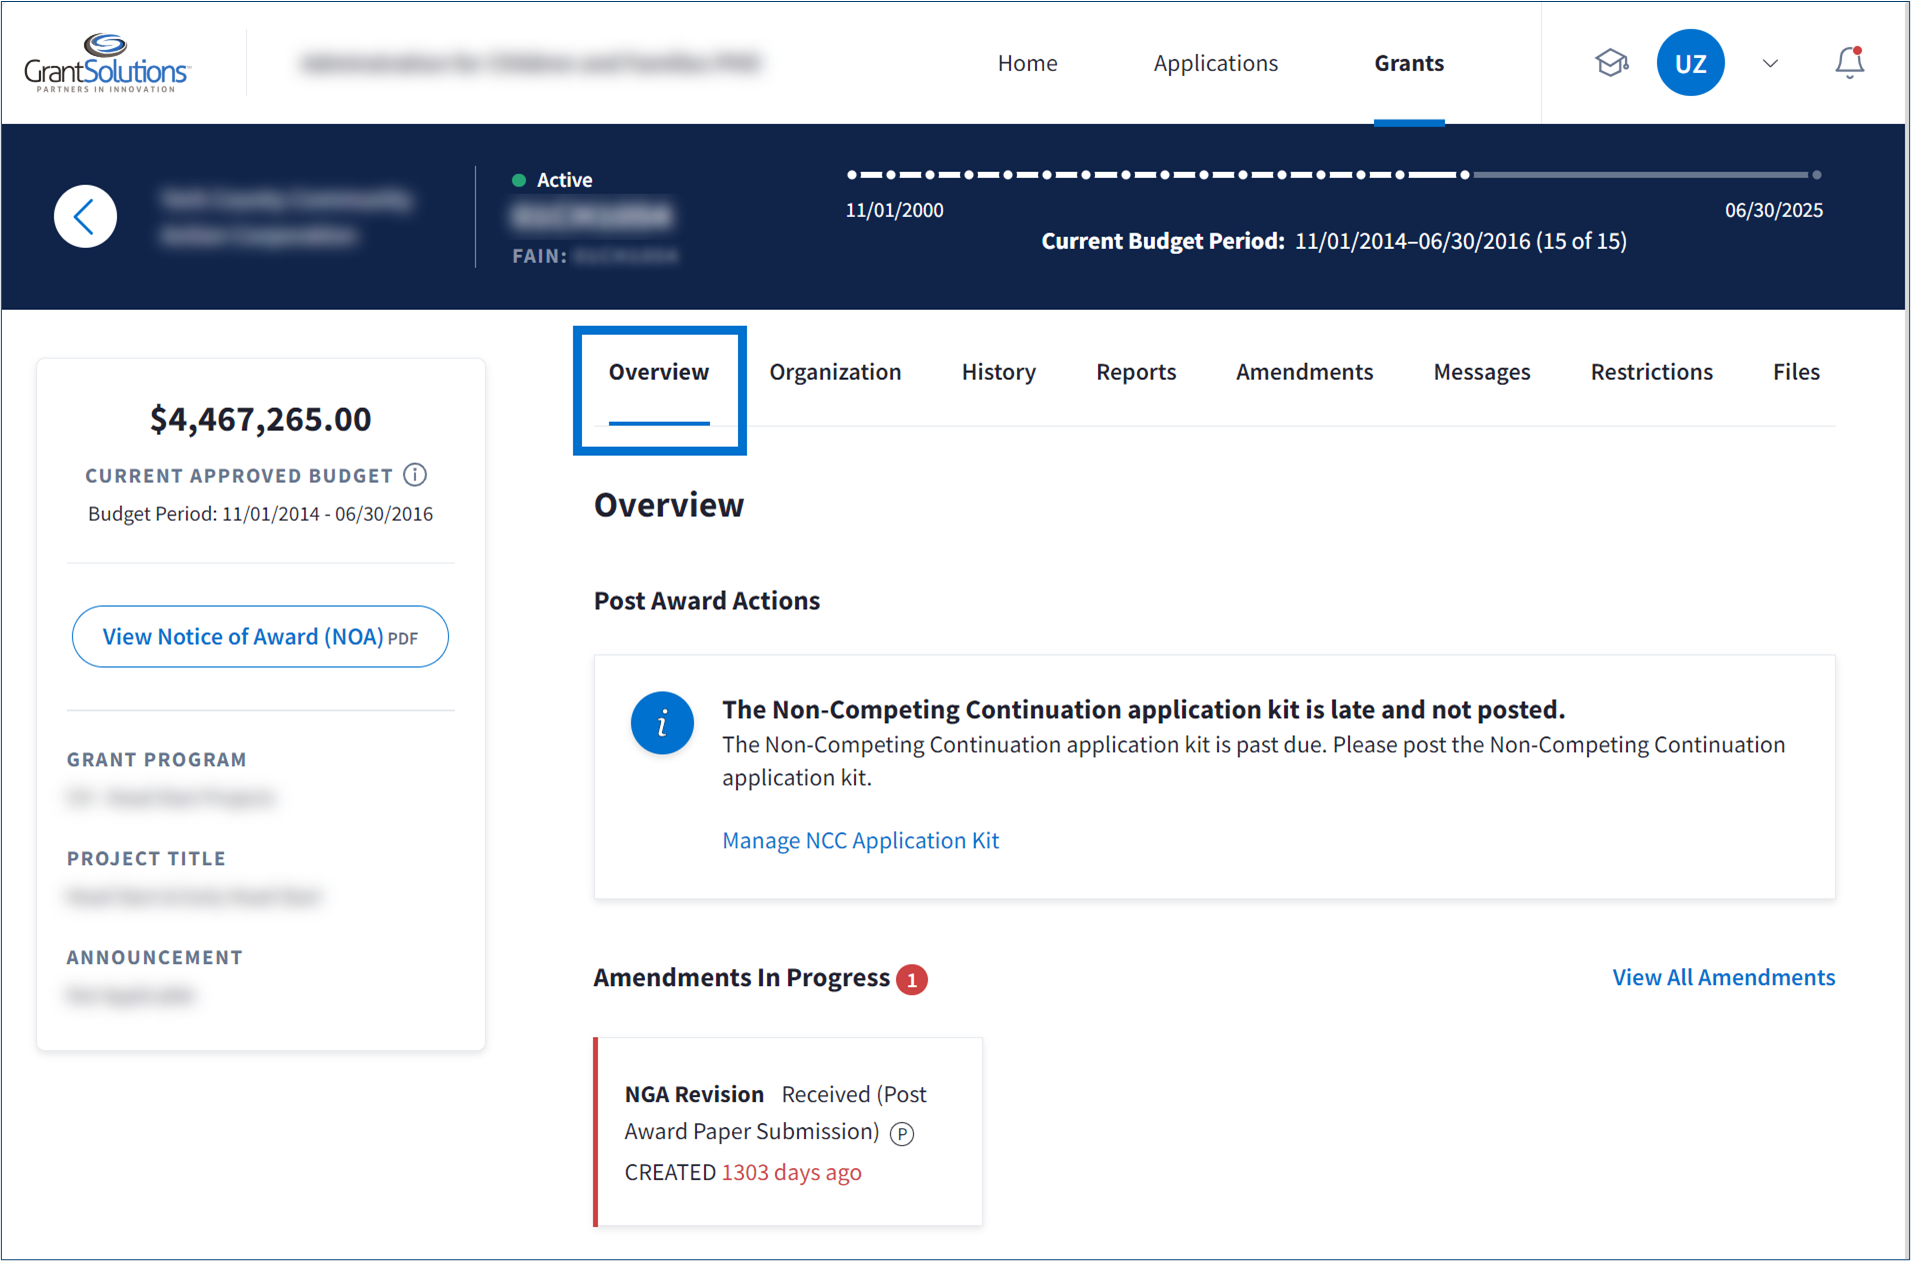Click the circled P paper submission icon
This screenshot has width=1911, height=1261.
(x=902, y=1133)
